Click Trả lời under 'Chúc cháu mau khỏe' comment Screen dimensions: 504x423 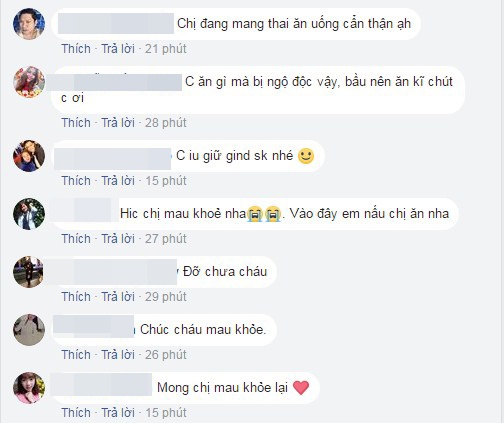tap(118, 355)
